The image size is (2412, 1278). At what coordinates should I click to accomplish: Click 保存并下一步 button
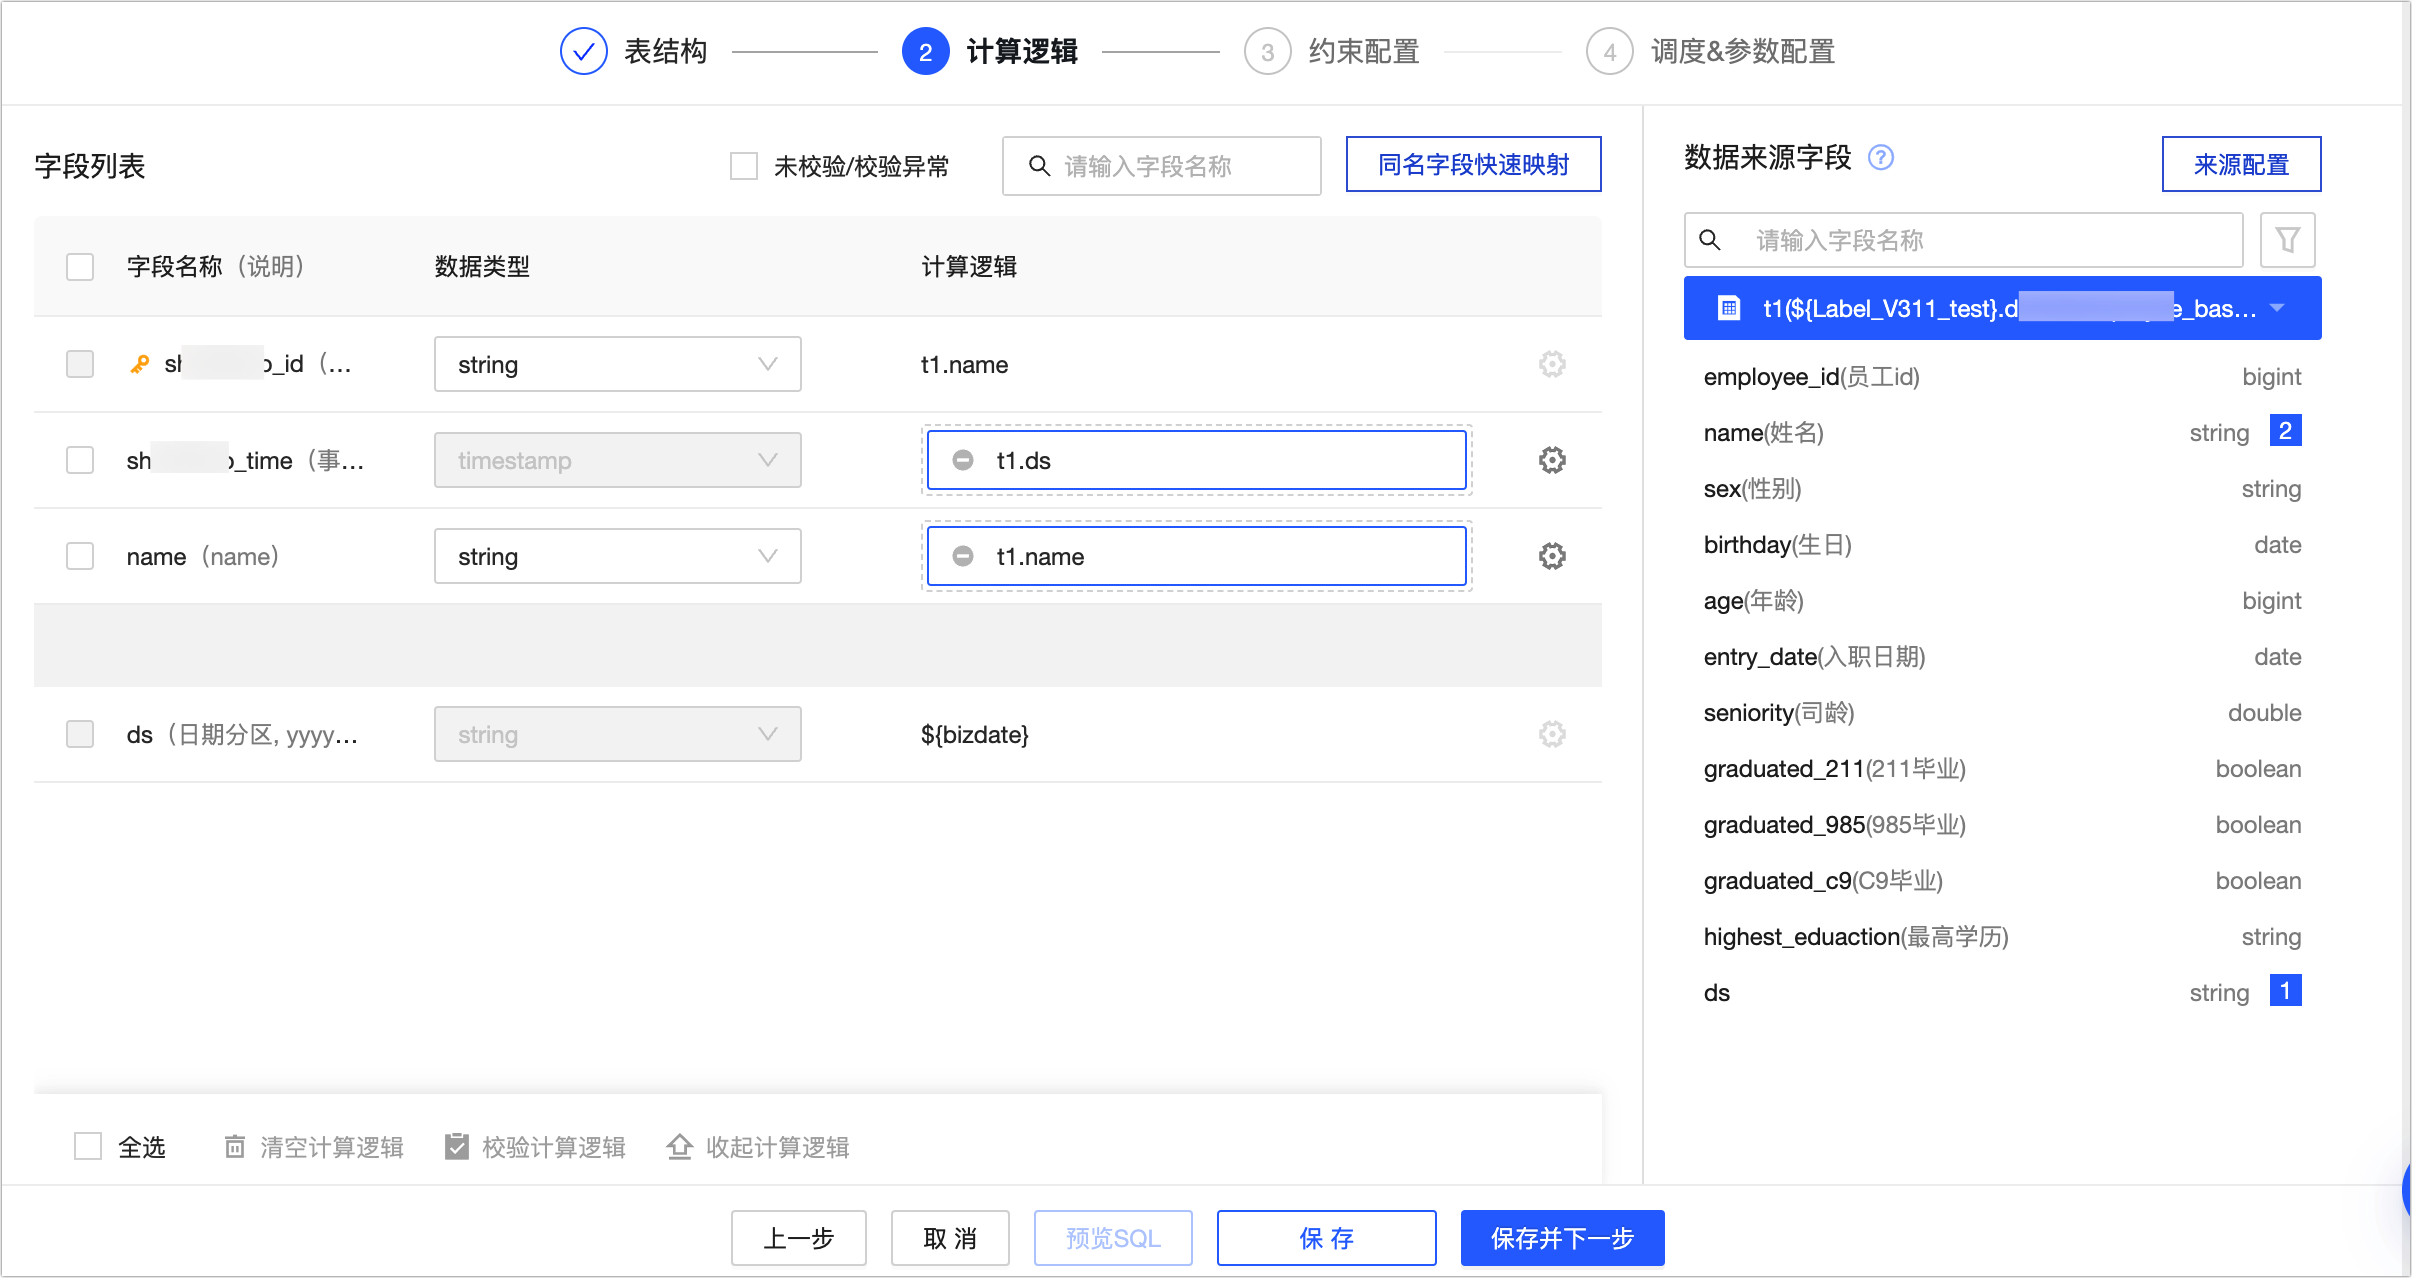tap(1562, 1238)
